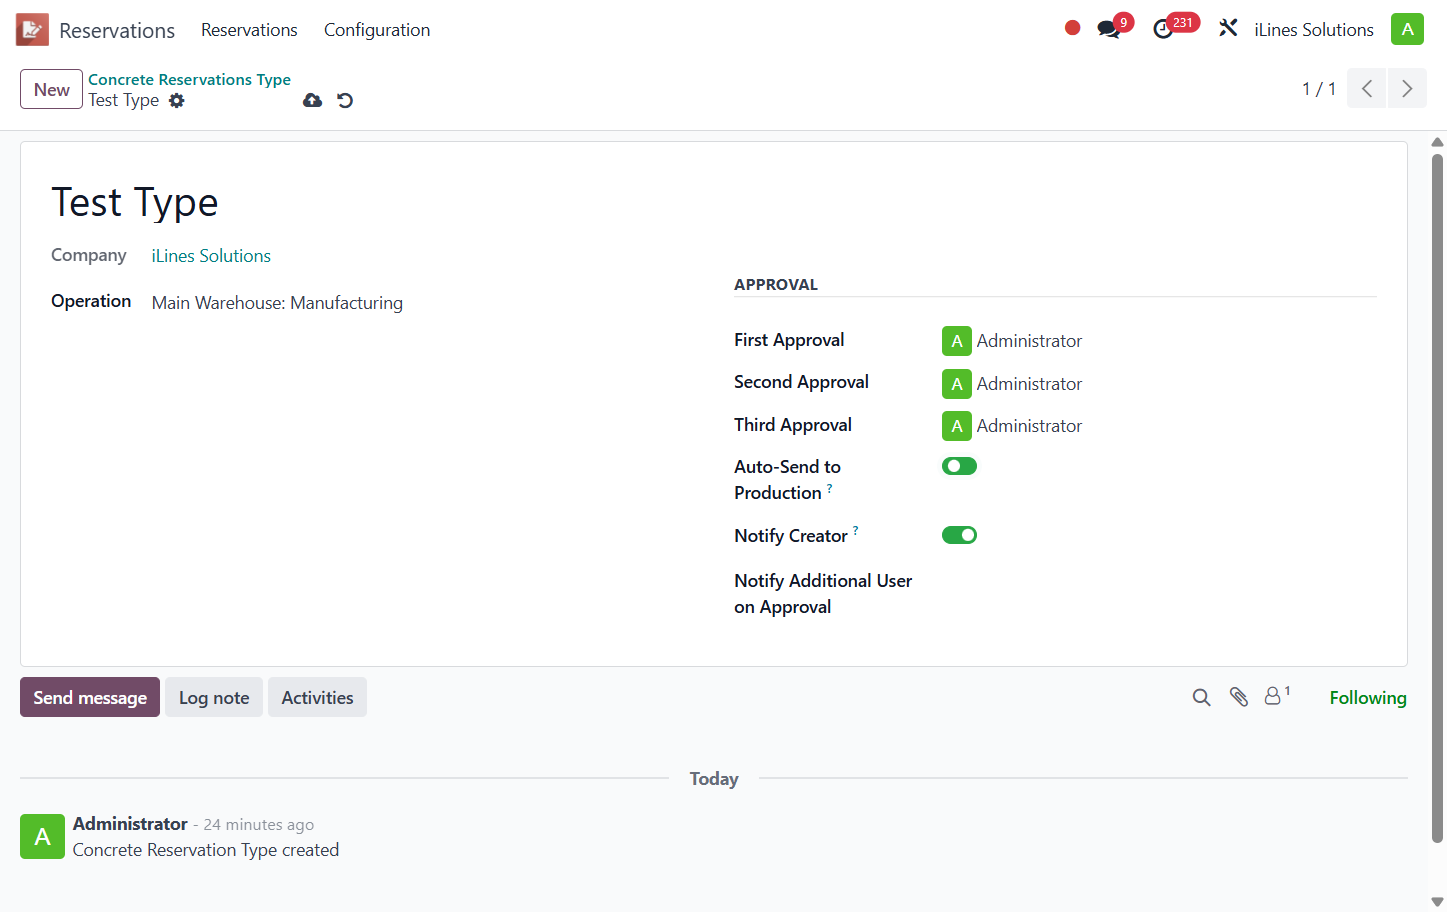Save the record manually with cloud icon

(313, 100)
